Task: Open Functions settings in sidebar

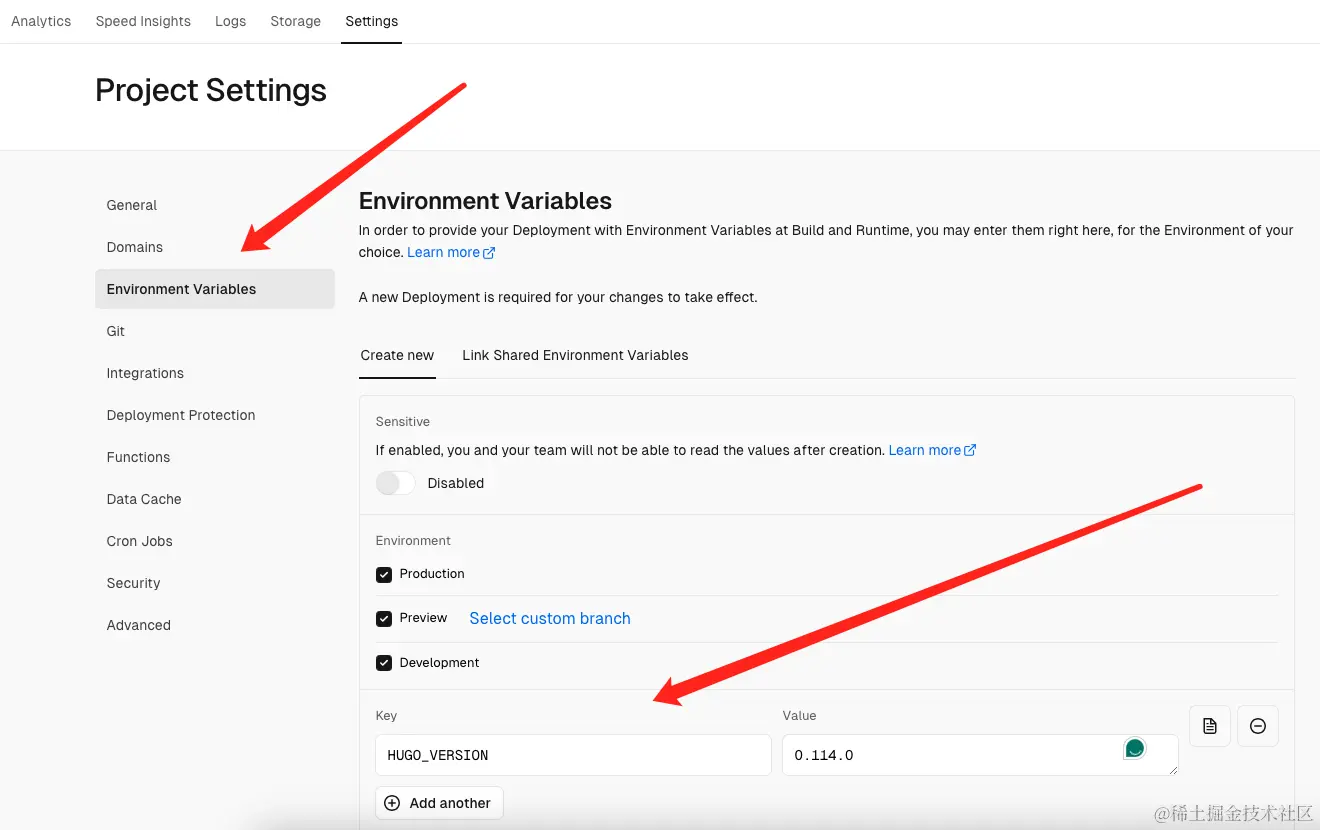Action: click(215, 457)
